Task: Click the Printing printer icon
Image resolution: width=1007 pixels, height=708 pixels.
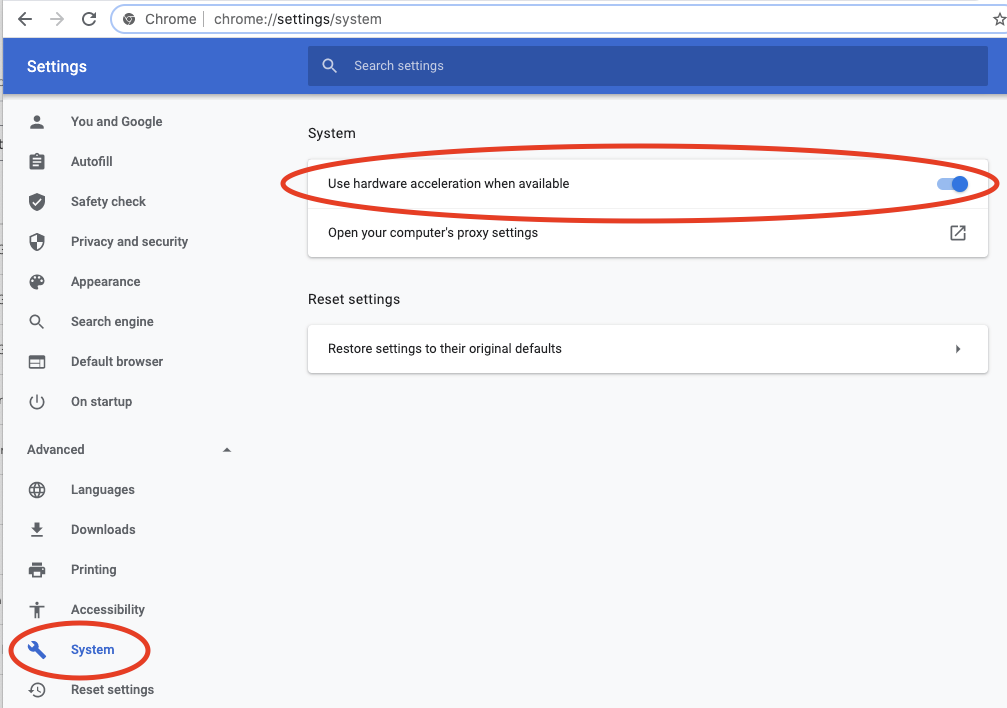Action: tap(37, 569)
